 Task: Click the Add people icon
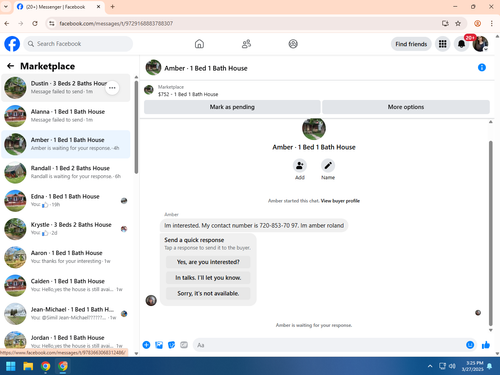300,165
